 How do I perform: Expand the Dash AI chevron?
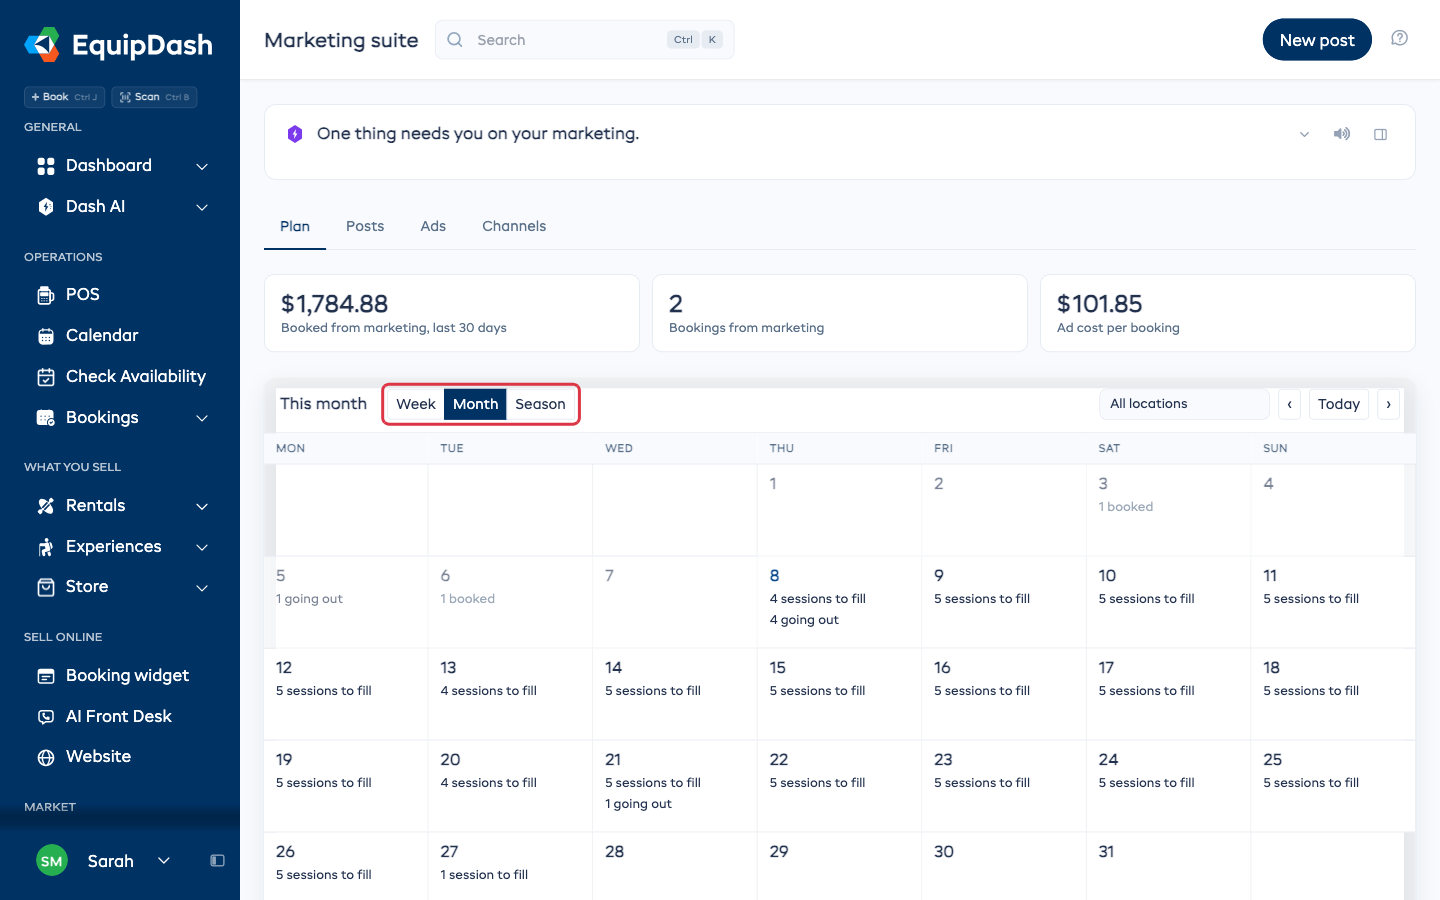point(202,208)
